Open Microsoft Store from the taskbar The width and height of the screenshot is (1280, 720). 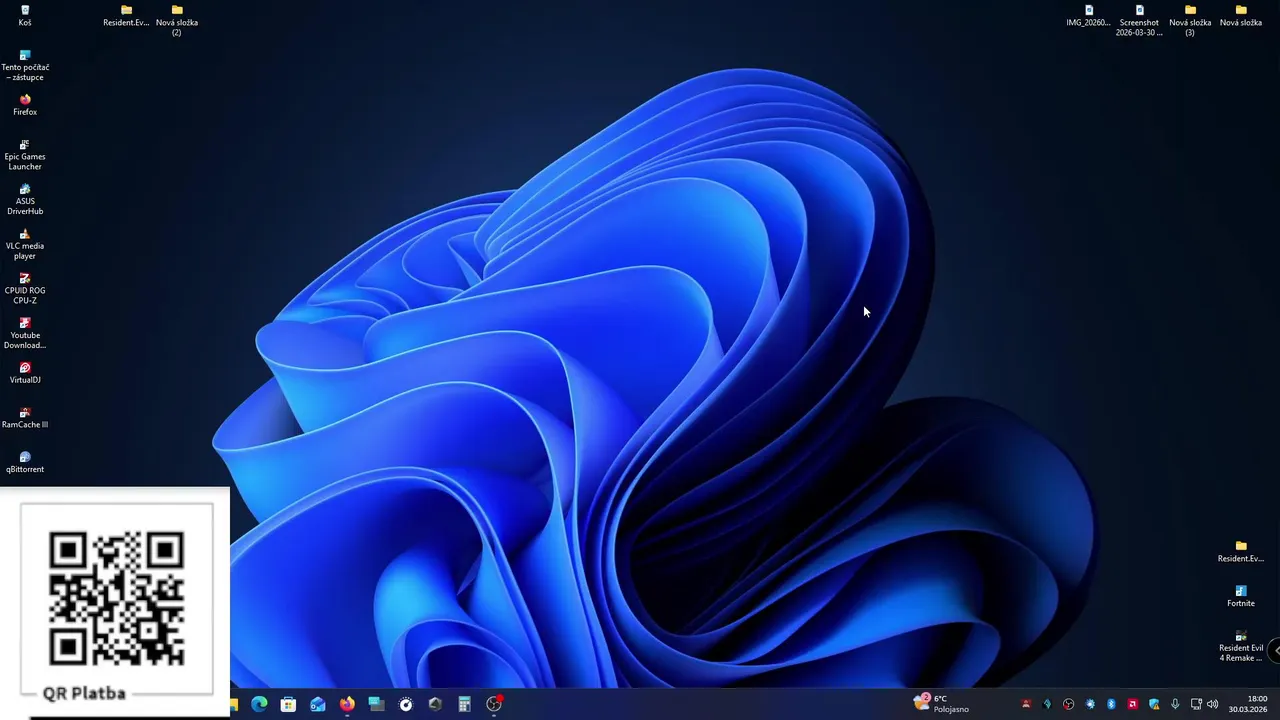coord(288,704)
